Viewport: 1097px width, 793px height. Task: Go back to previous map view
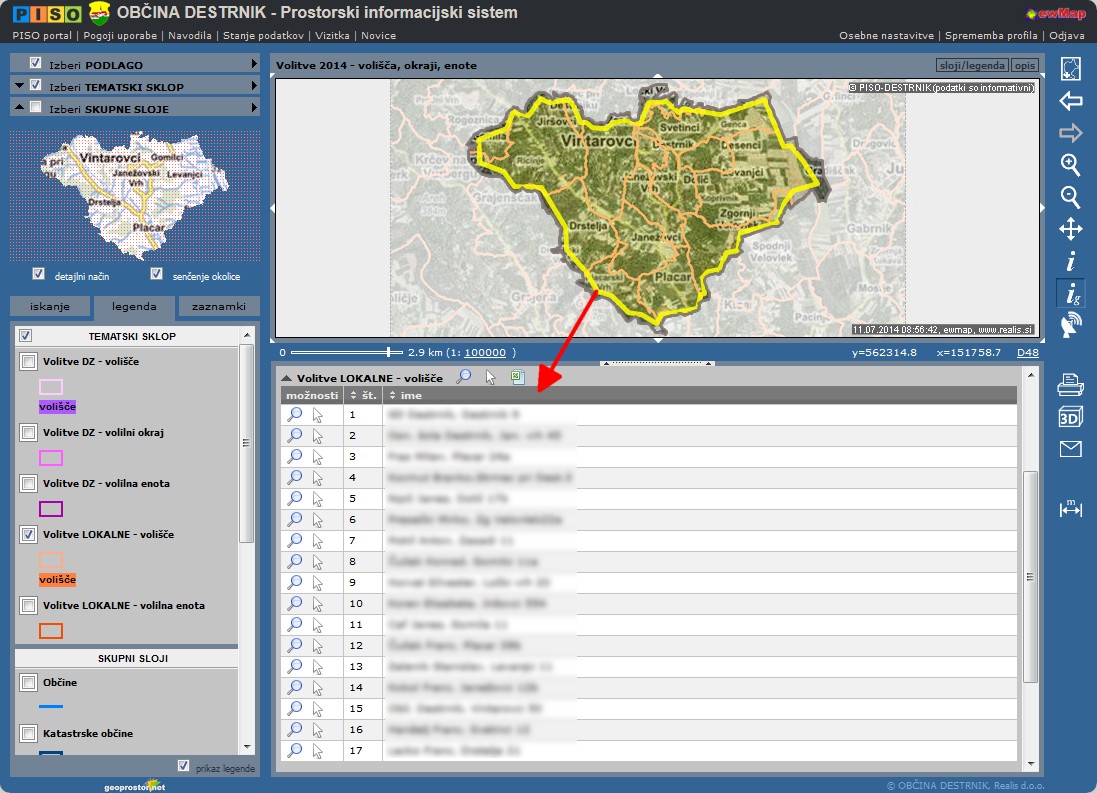click(1070, 101)
